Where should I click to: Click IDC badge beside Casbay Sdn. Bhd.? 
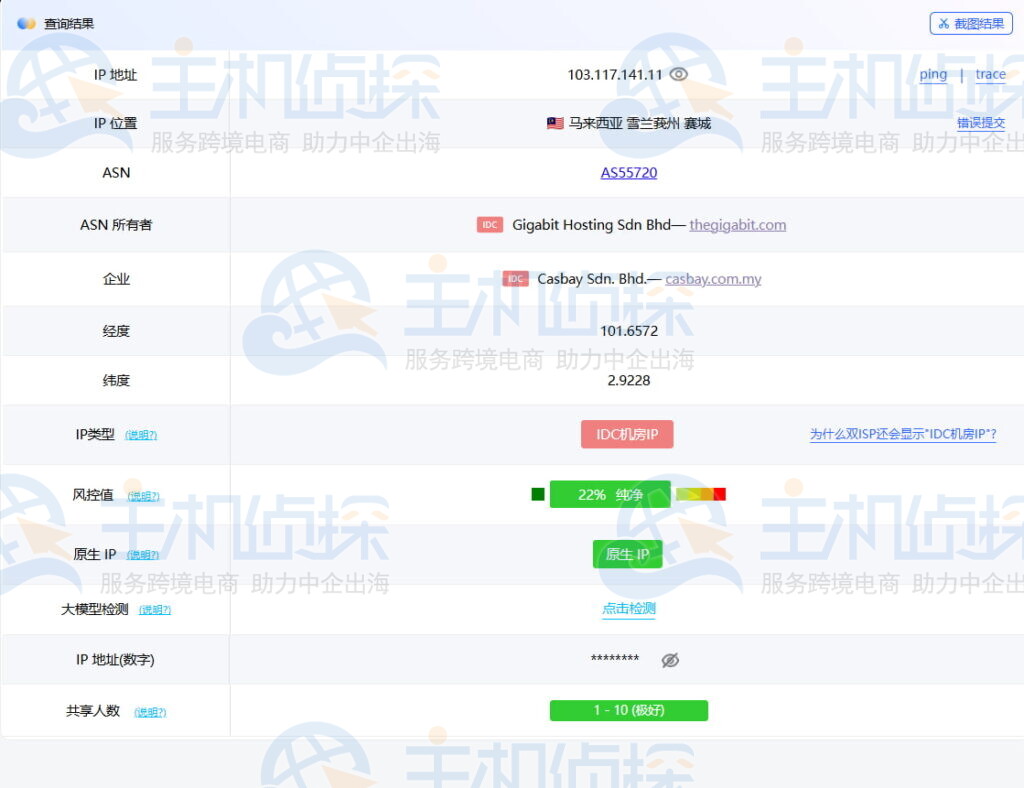(515, 279)
